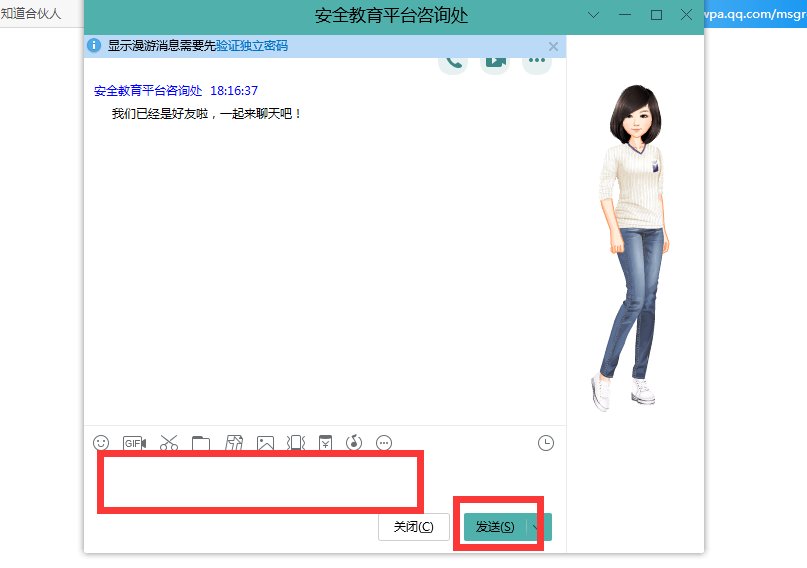Start a voice call
This screenshot has height=568, width=807.
pos(453,62)
